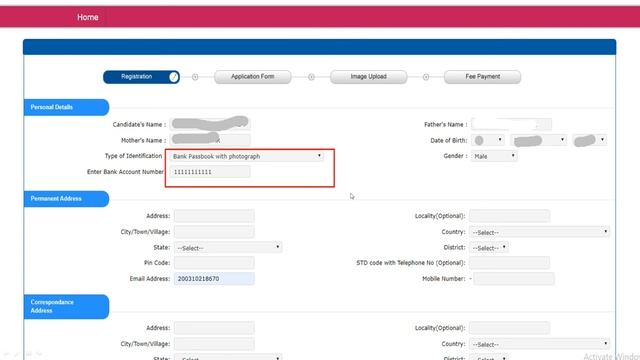Click the circle connector after Registration step

[x=195, y=77]
